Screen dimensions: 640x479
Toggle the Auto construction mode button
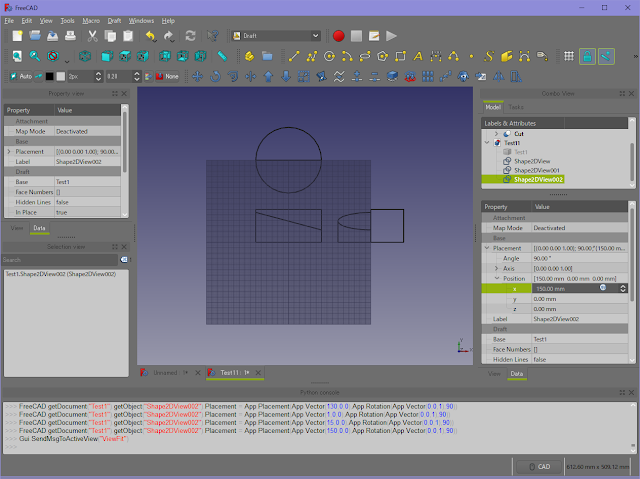(20, 76)
